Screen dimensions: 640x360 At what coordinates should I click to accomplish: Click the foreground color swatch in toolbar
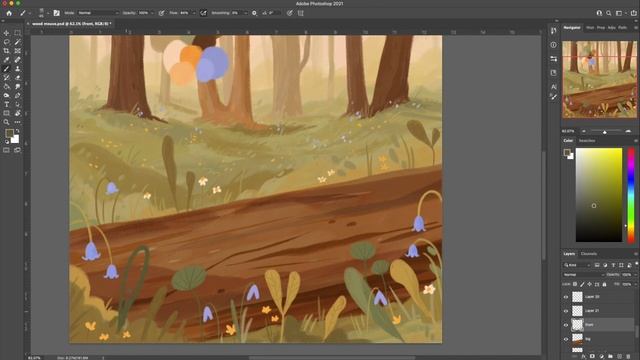click(9, 133)
